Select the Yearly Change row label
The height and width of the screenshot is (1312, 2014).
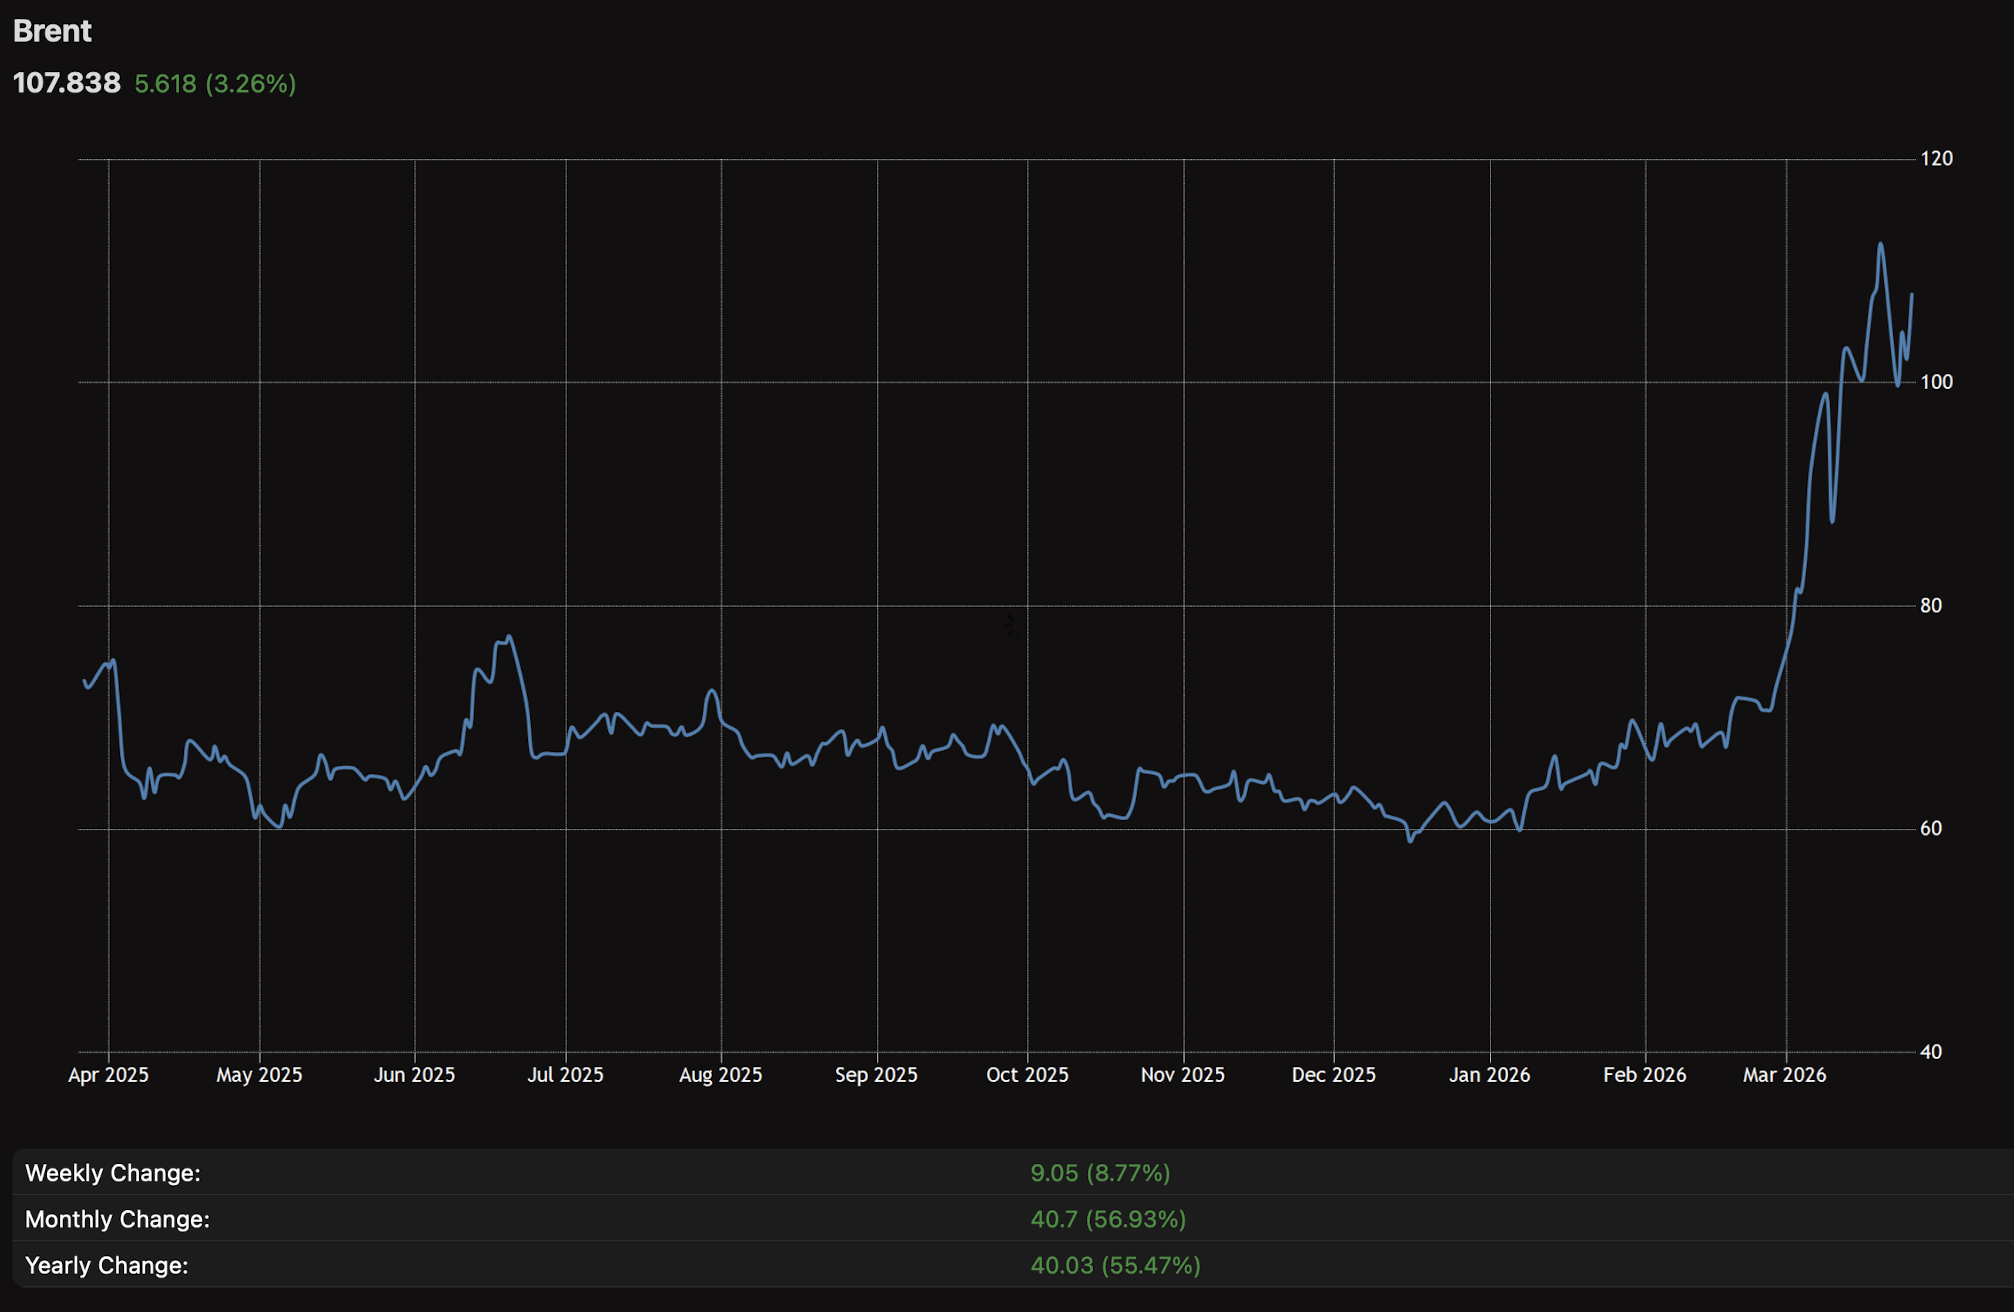pyautogui.click(x=106, y=1265)
